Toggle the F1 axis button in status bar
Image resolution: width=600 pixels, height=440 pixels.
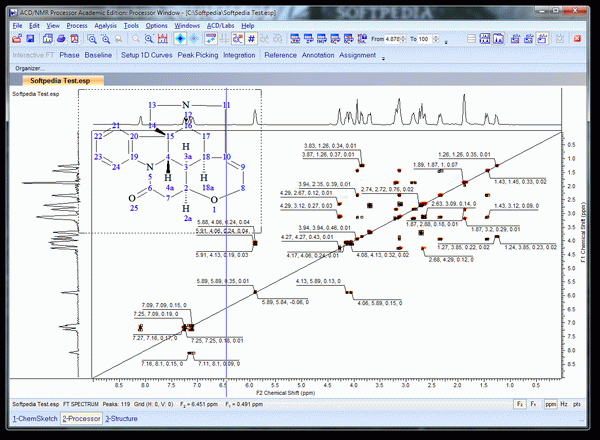pos(533,404)
